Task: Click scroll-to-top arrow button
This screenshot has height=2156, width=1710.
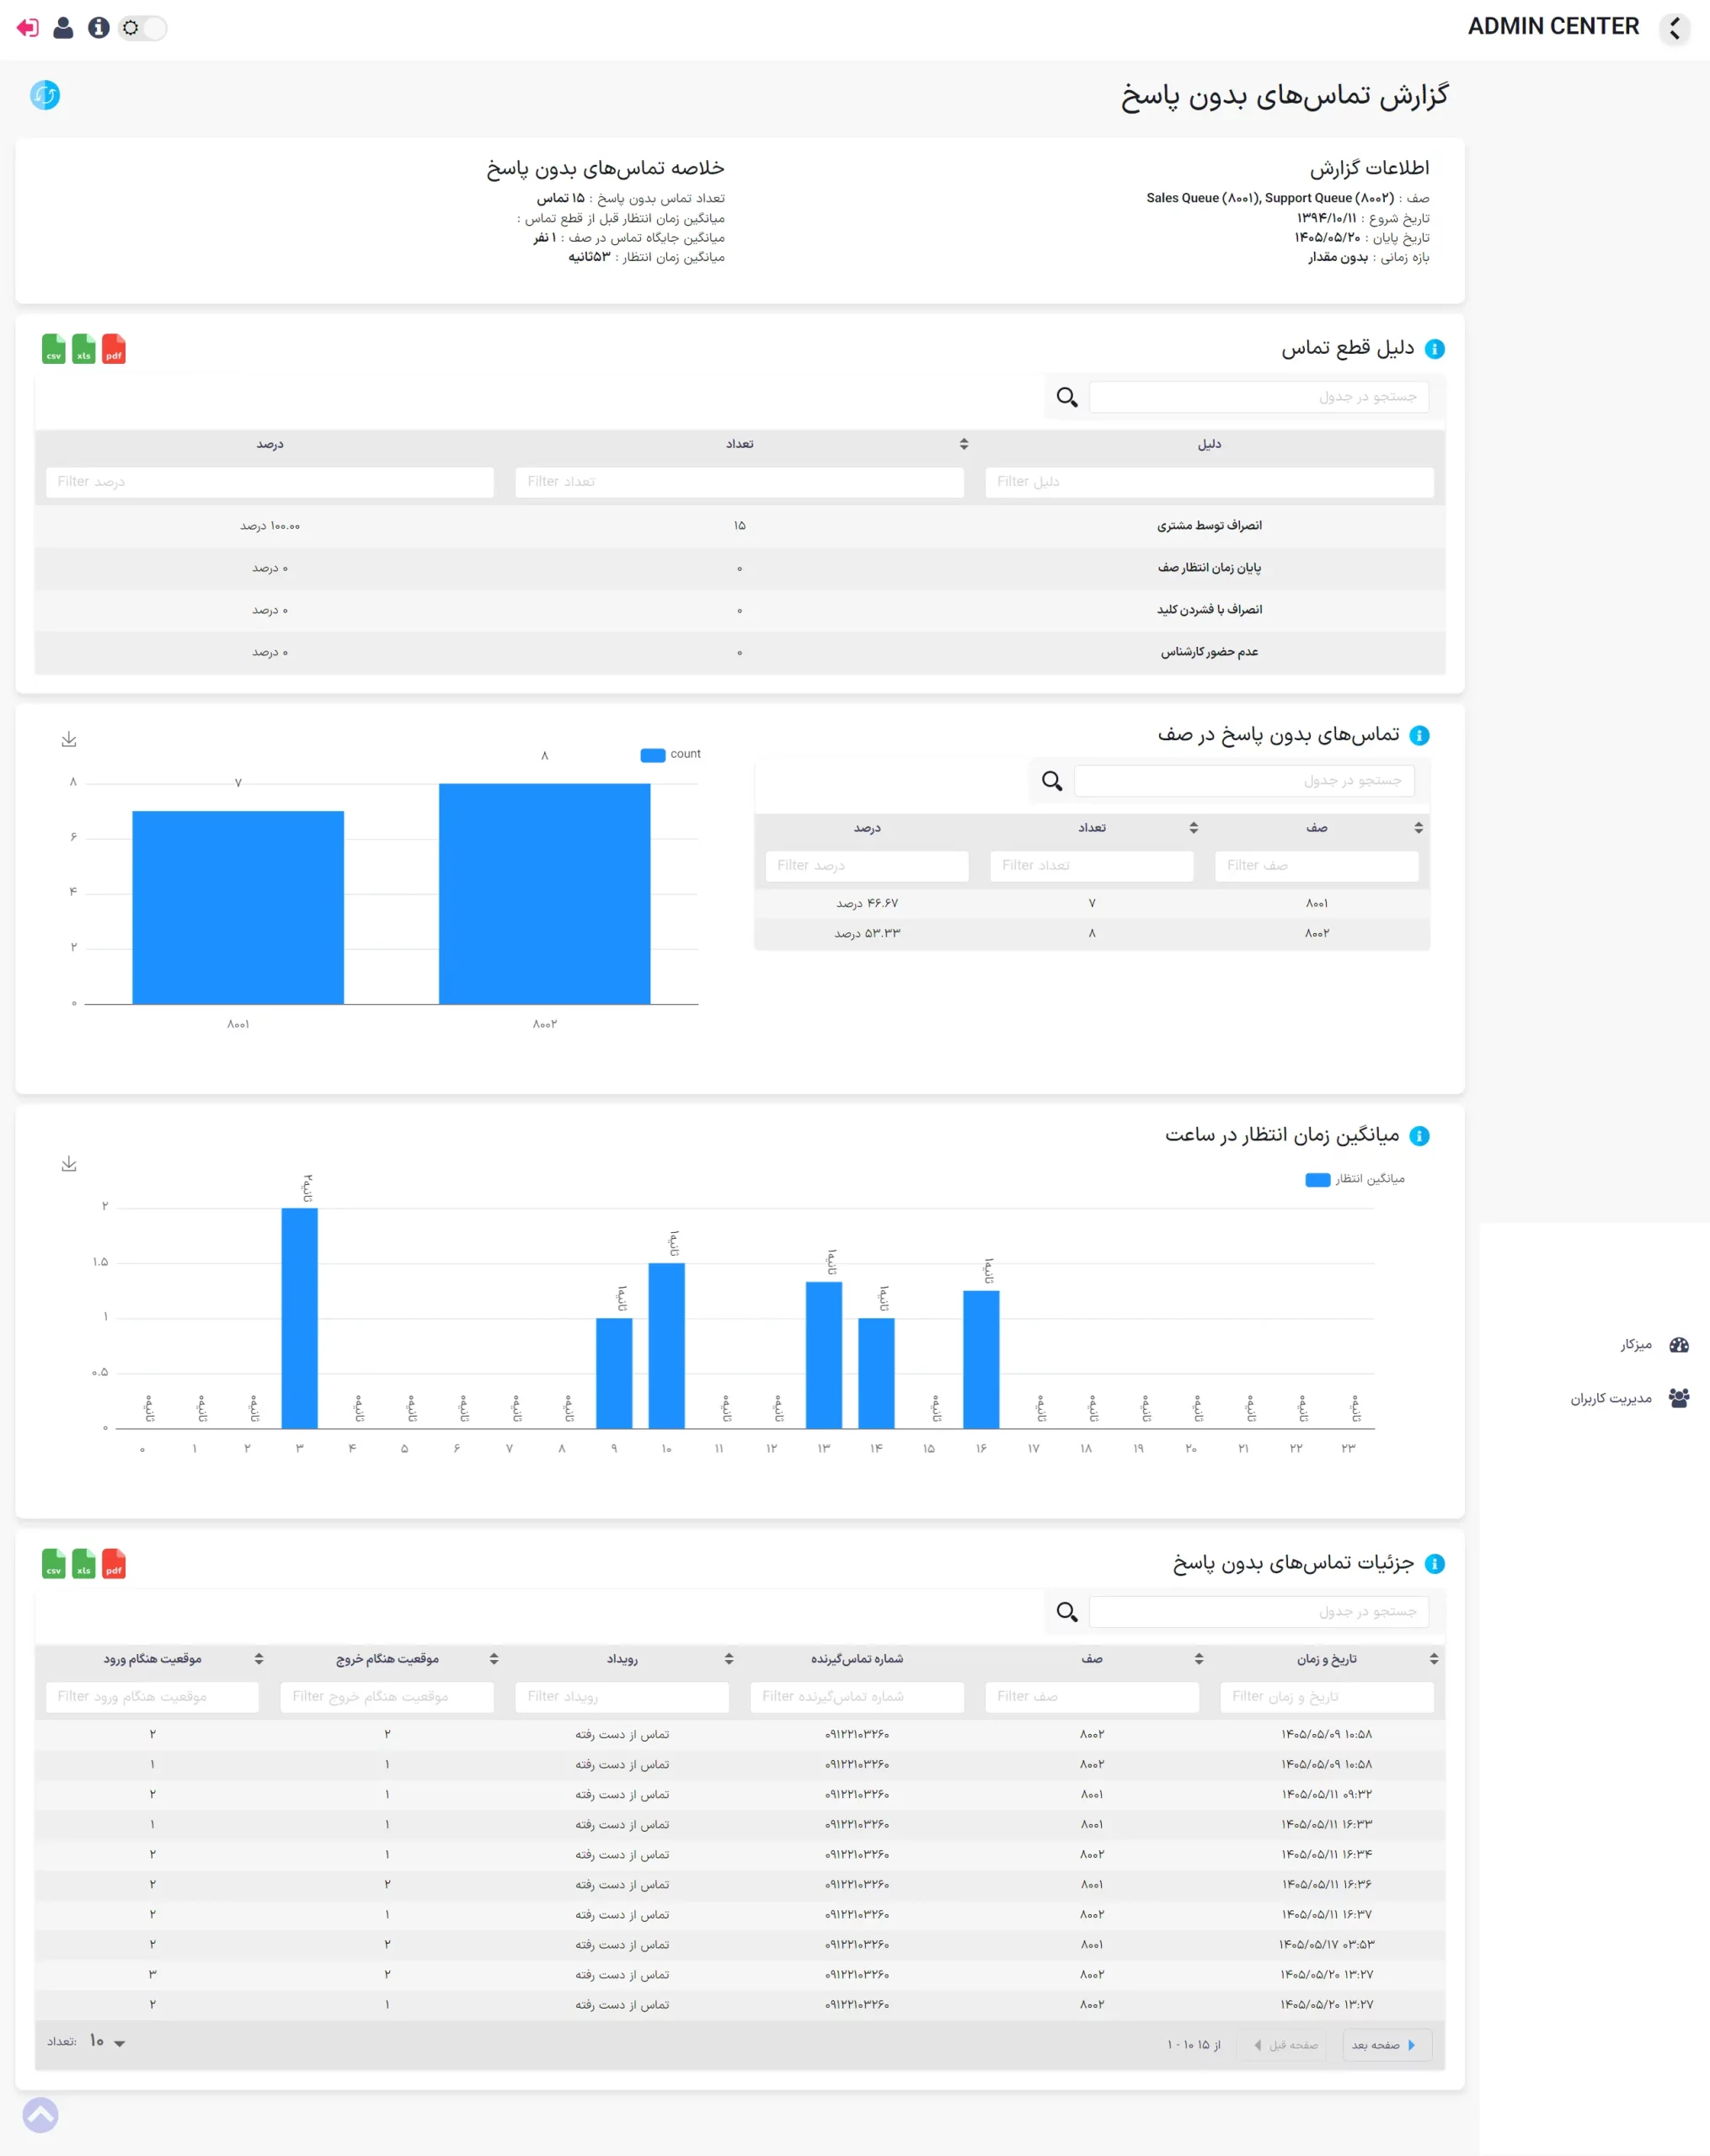Action: (x=40, y=2114)
